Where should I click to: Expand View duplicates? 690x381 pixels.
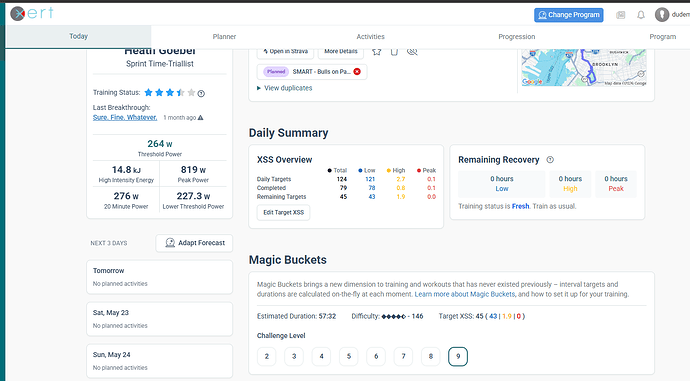[x=284, y=88]
